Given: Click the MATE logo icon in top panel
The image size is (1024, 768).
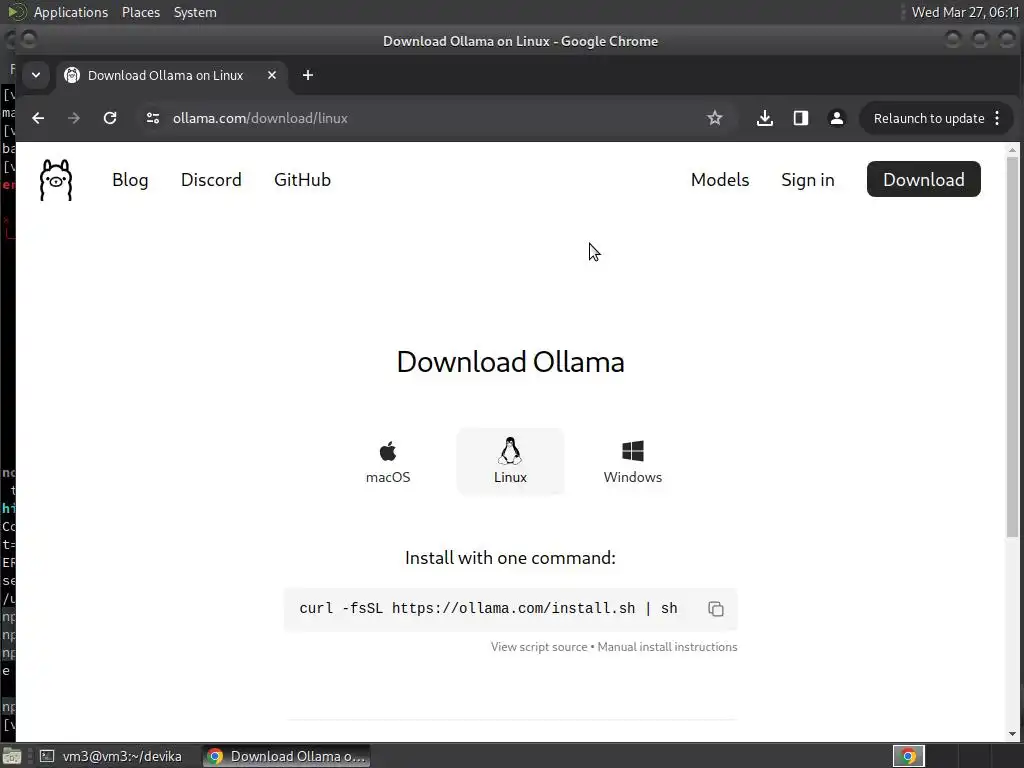Looking at the screenshot, I should click(17, 12).
